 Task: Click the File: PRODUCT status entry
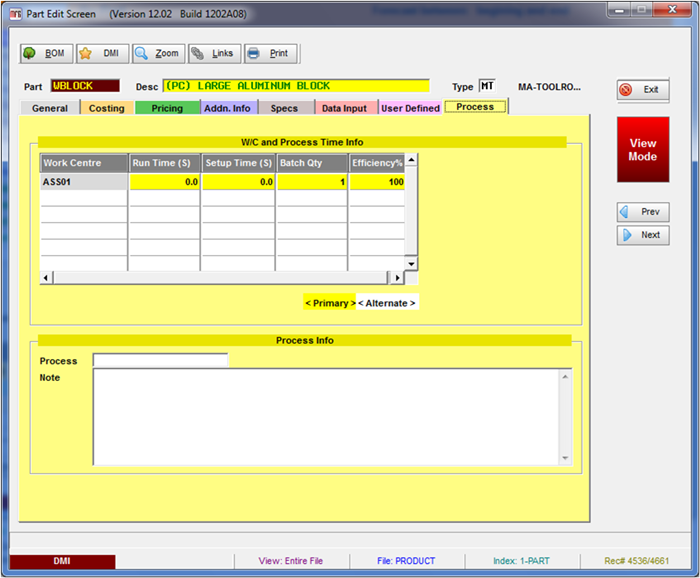pos(406,561)
